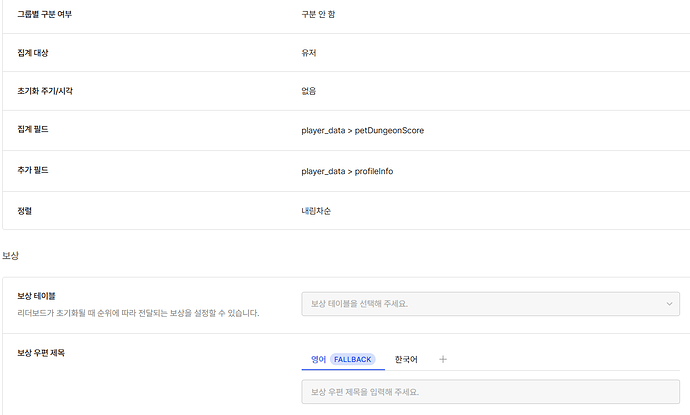The image size is (690, 415).
Task: Click the 정렬 label
Action: [x=24, y=211]
